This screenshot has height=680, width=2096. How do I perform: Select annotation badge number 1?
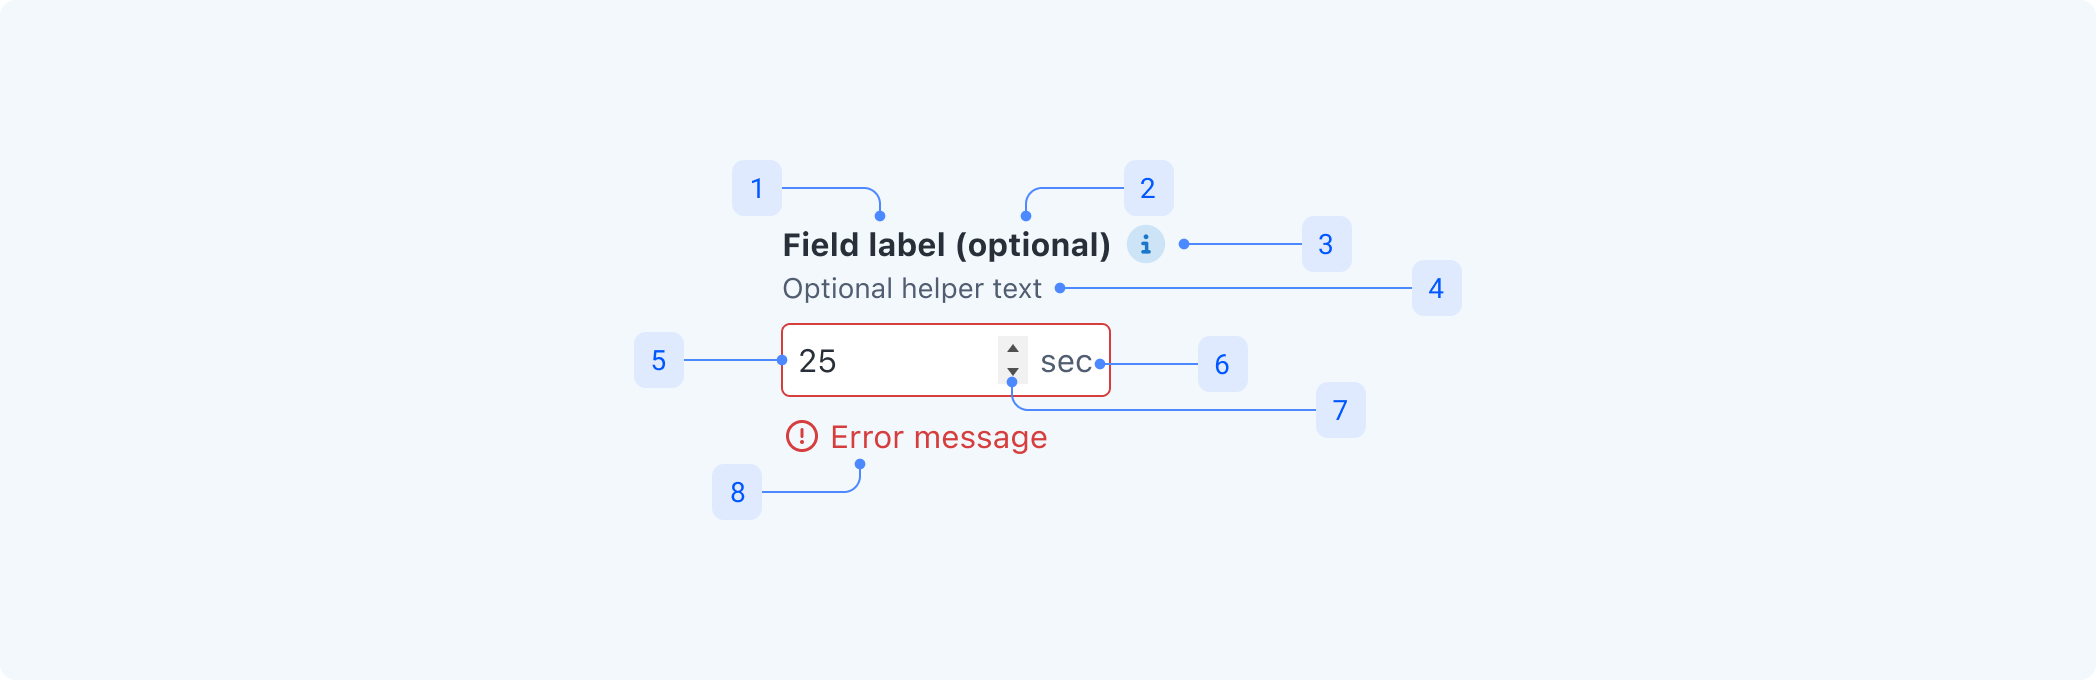(x=757, y=188)
